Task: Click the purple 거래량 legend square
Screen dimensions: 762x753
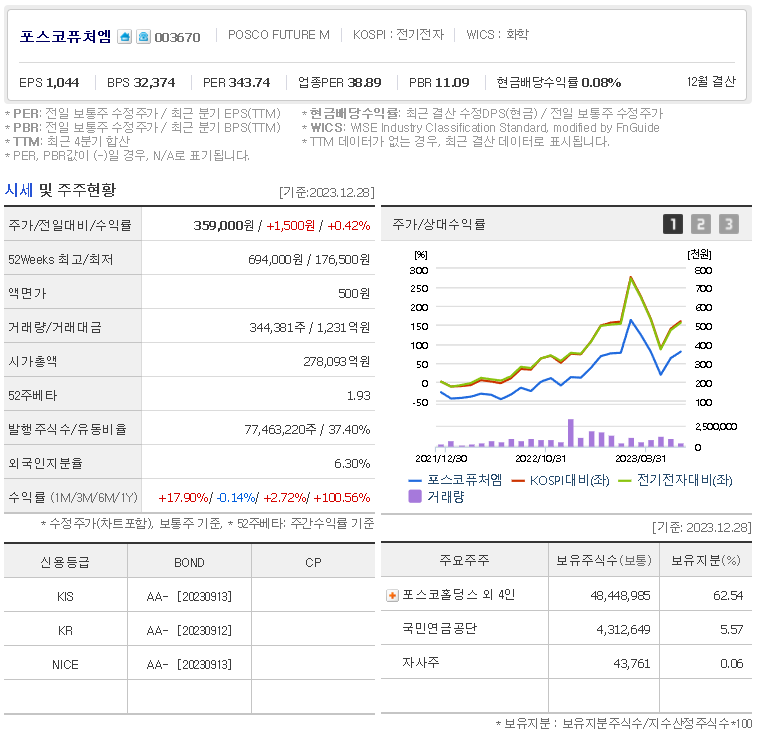Action: (x=415, y=496)
